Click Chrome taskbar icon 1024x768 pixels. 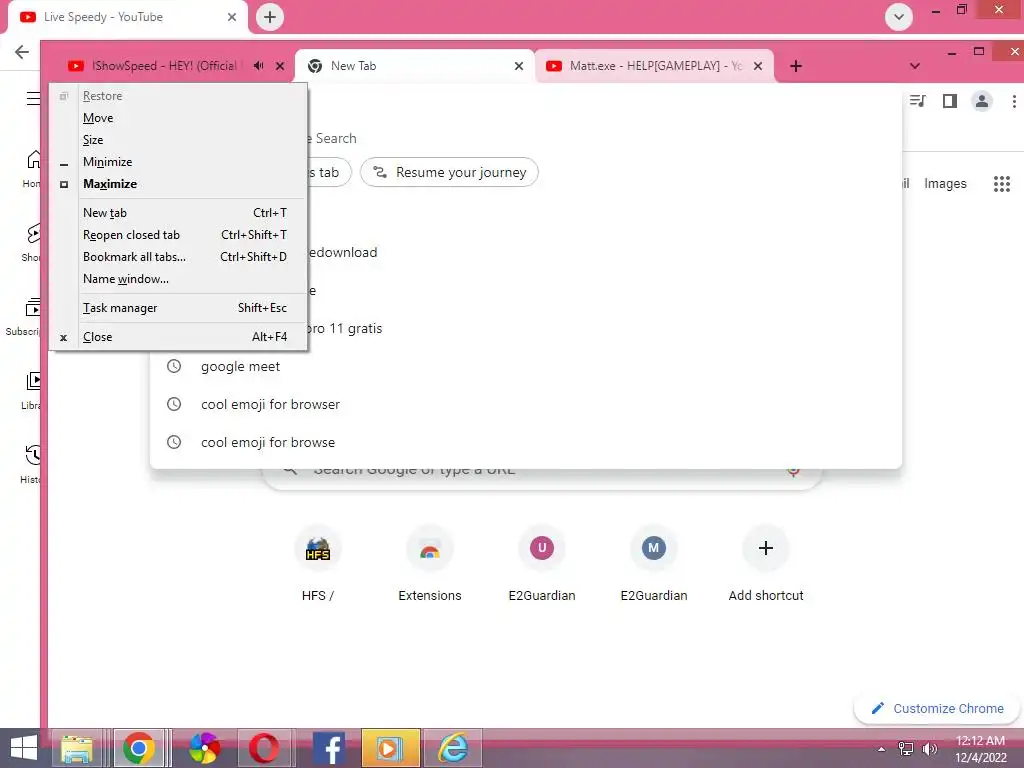pos(139,748)
